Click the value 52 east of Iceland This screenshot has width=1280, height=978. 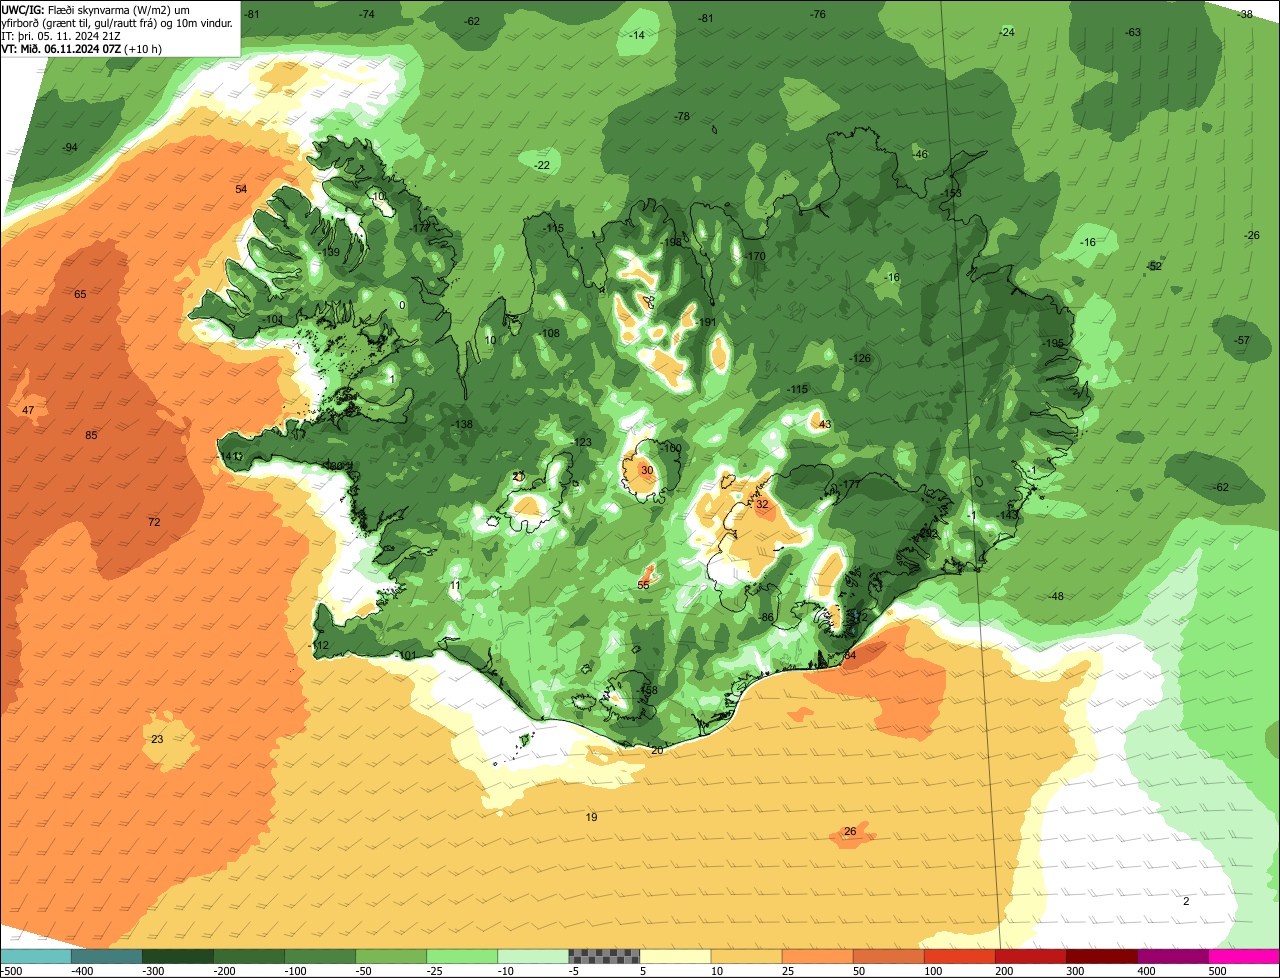tap(1156, 266)
